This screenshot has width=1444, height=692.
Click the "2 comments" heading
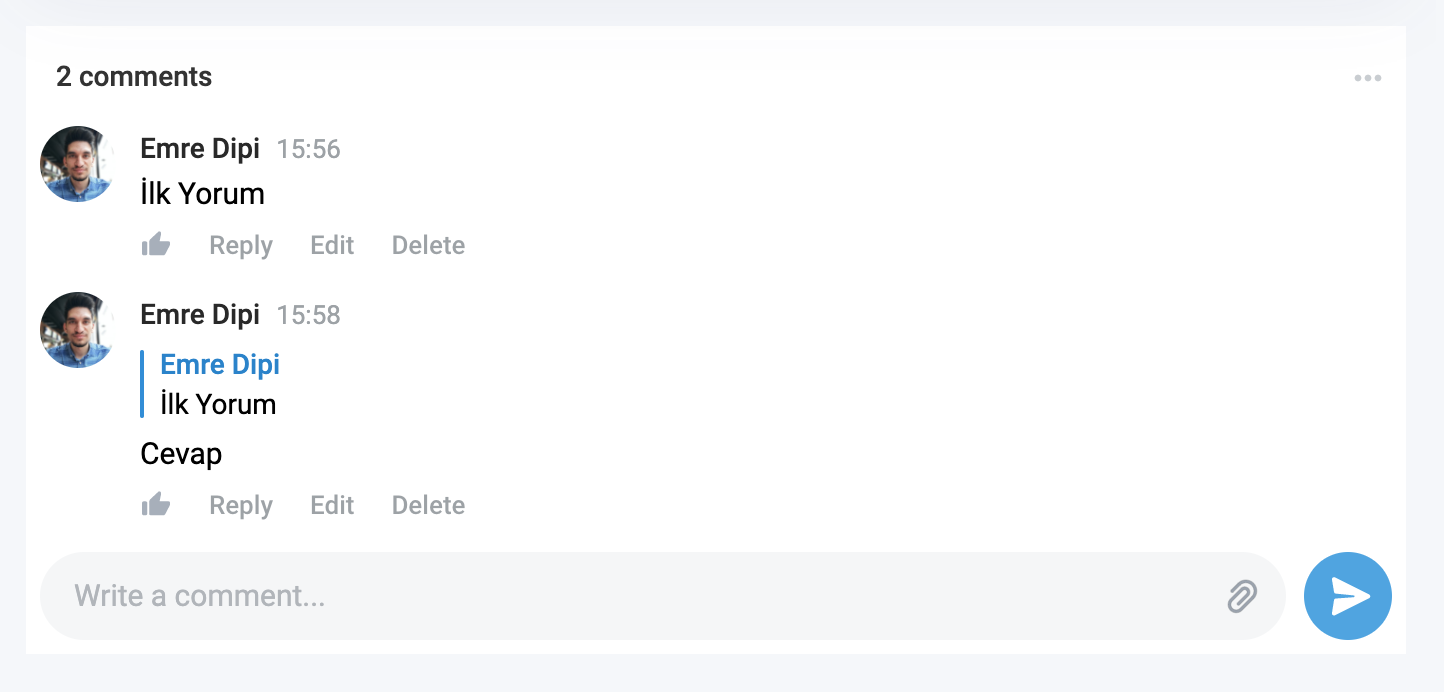tap(134, 77)
